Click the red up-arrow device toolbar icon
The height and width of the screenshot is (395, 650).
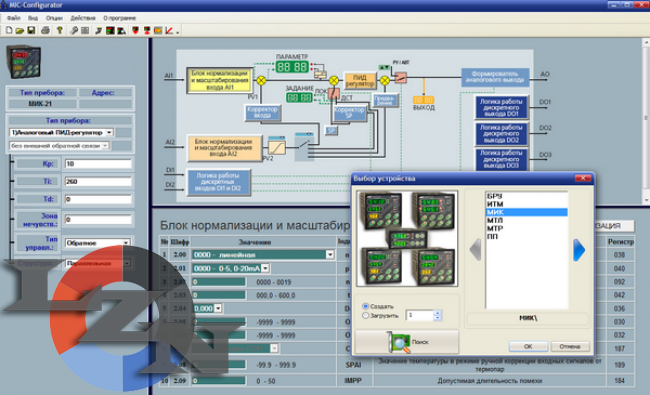[x=147, y=30]
